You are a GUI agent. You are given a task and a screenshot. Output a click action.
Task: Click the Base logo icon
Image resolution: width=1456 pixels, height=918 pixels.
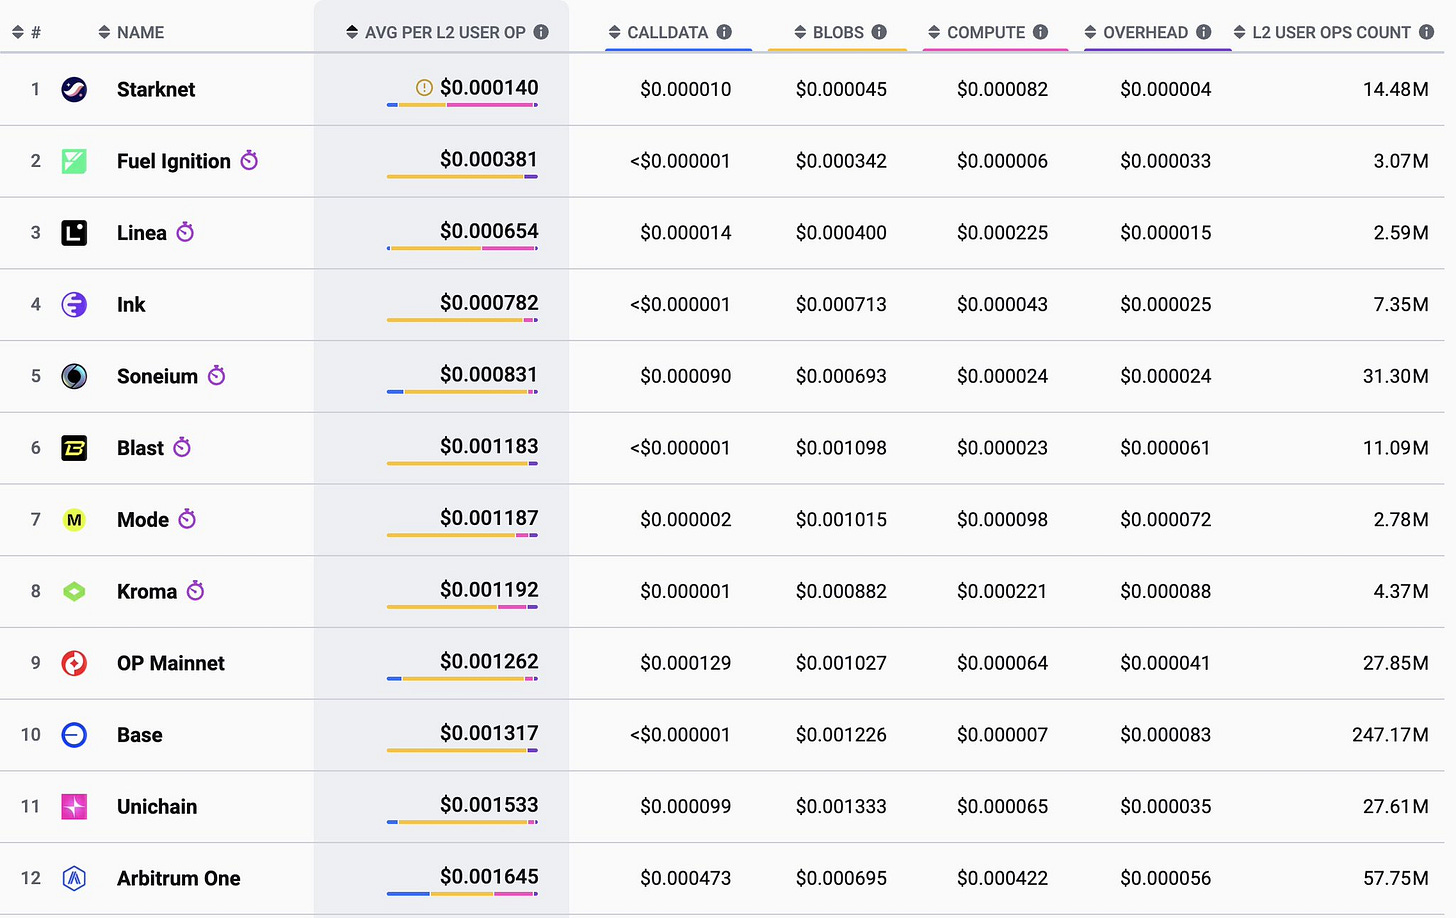click(x=74, y=735)
